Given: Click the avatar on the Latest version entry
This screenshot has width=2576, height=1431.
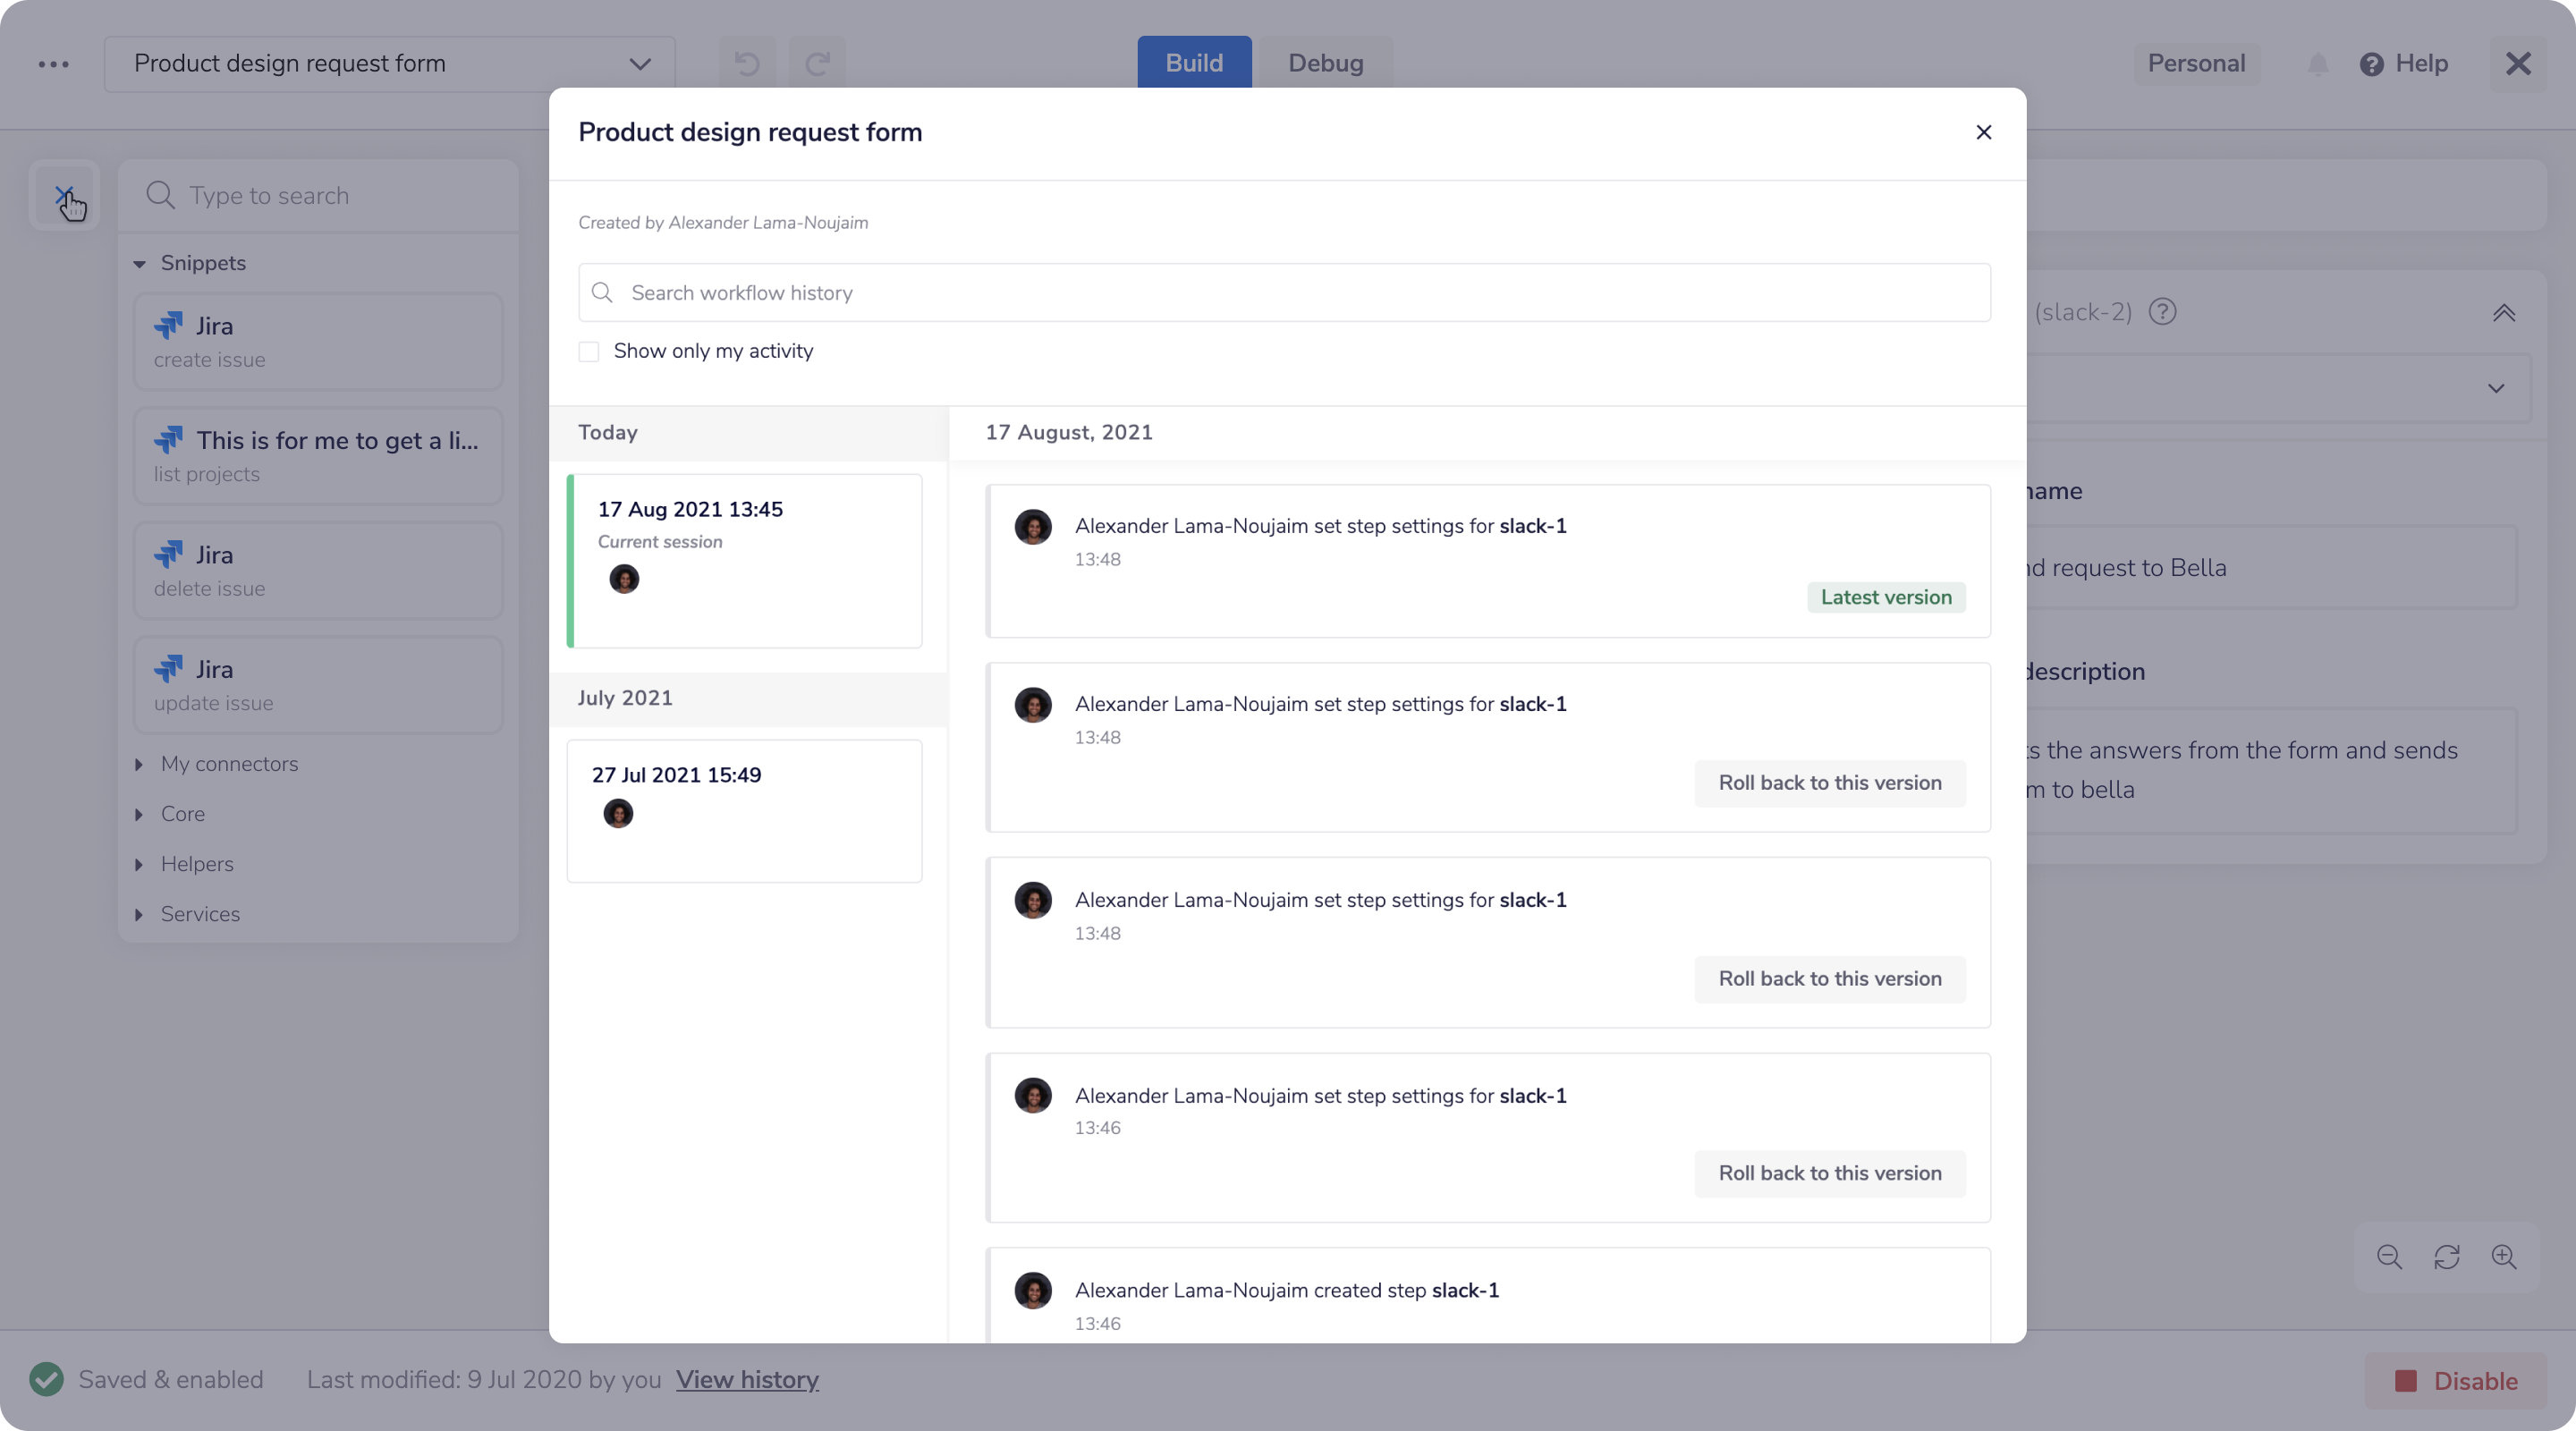Looking at the screenshot, I should click(1033, 527).
